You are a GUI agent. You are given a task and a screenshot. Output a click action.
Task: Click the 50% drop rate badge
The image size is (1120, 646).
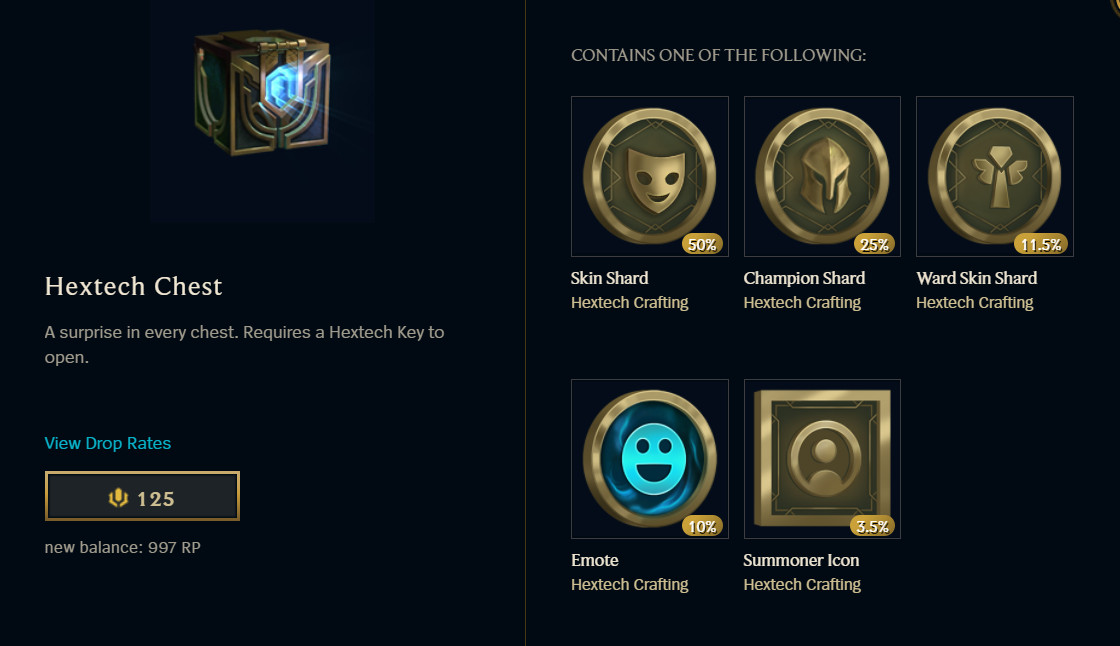[x=702, y=244]
